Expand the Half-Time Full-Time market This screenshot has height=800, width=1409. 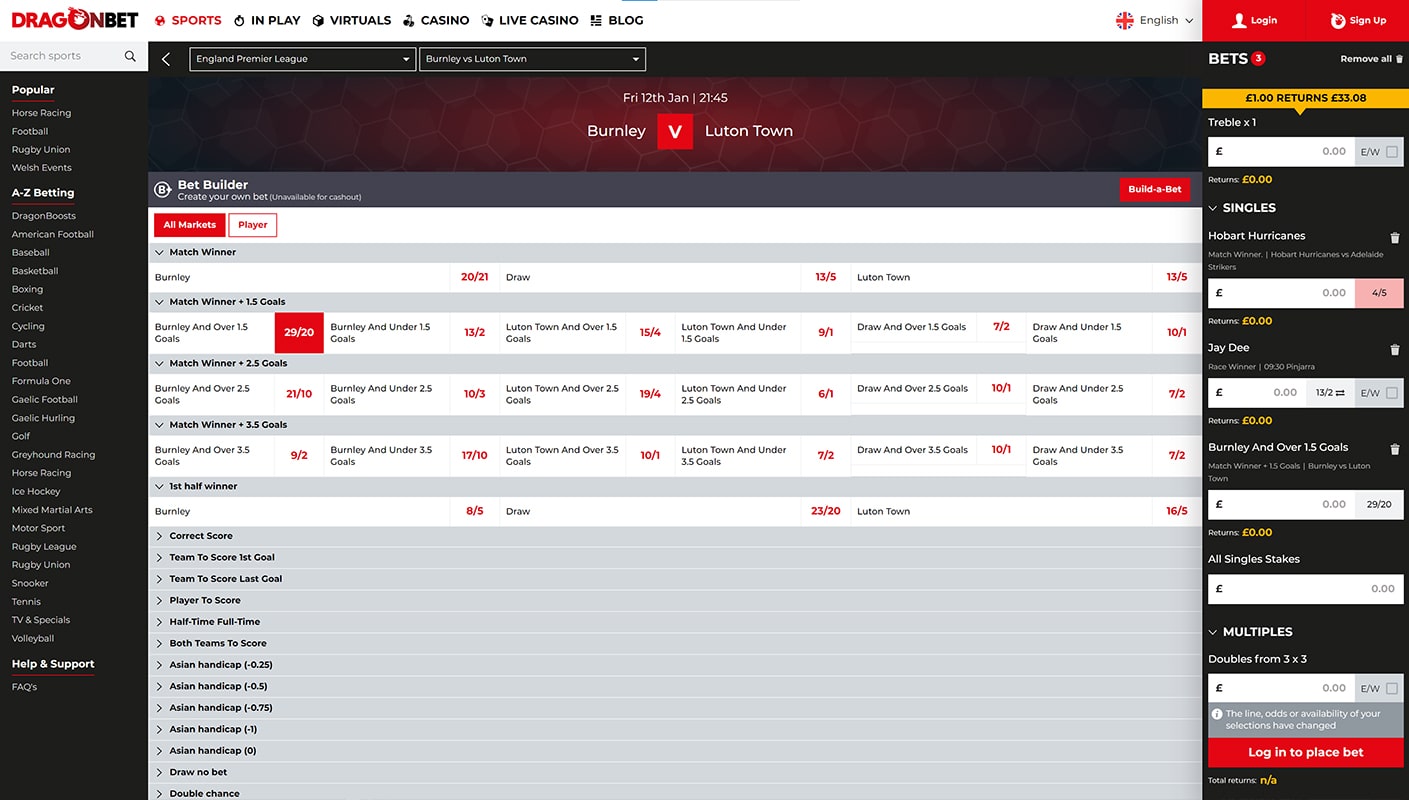[x=675, y=622]
